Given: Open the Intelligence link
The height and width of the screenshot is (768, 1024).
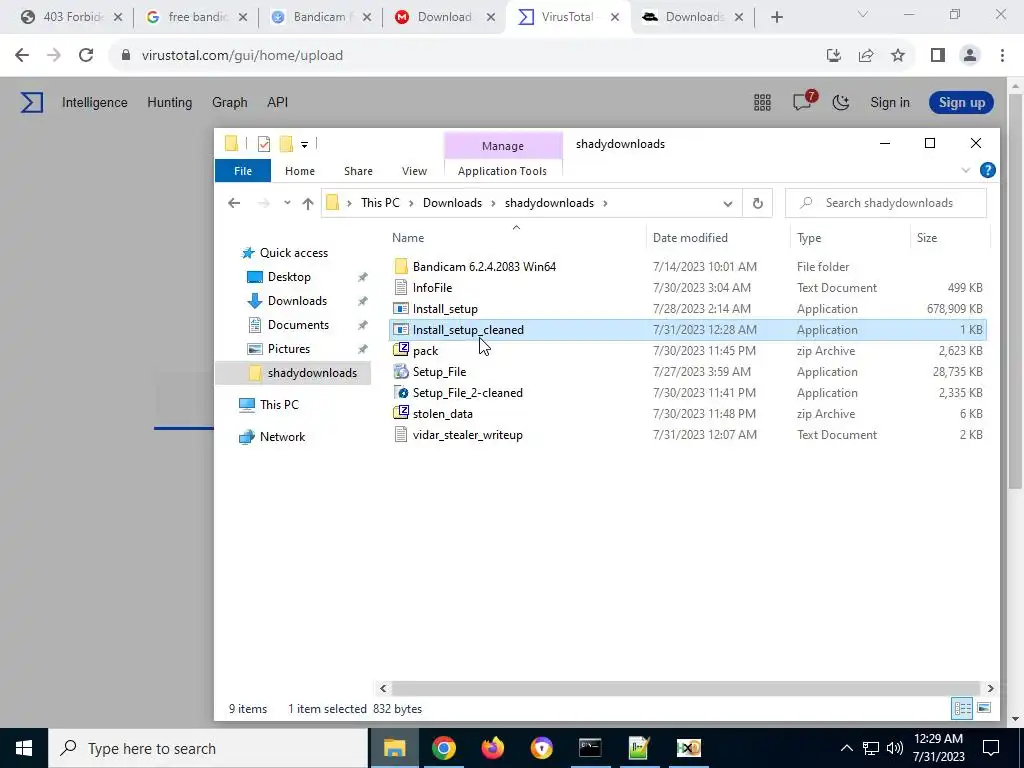Looking at the screenshot, I should tap(95, 103).
